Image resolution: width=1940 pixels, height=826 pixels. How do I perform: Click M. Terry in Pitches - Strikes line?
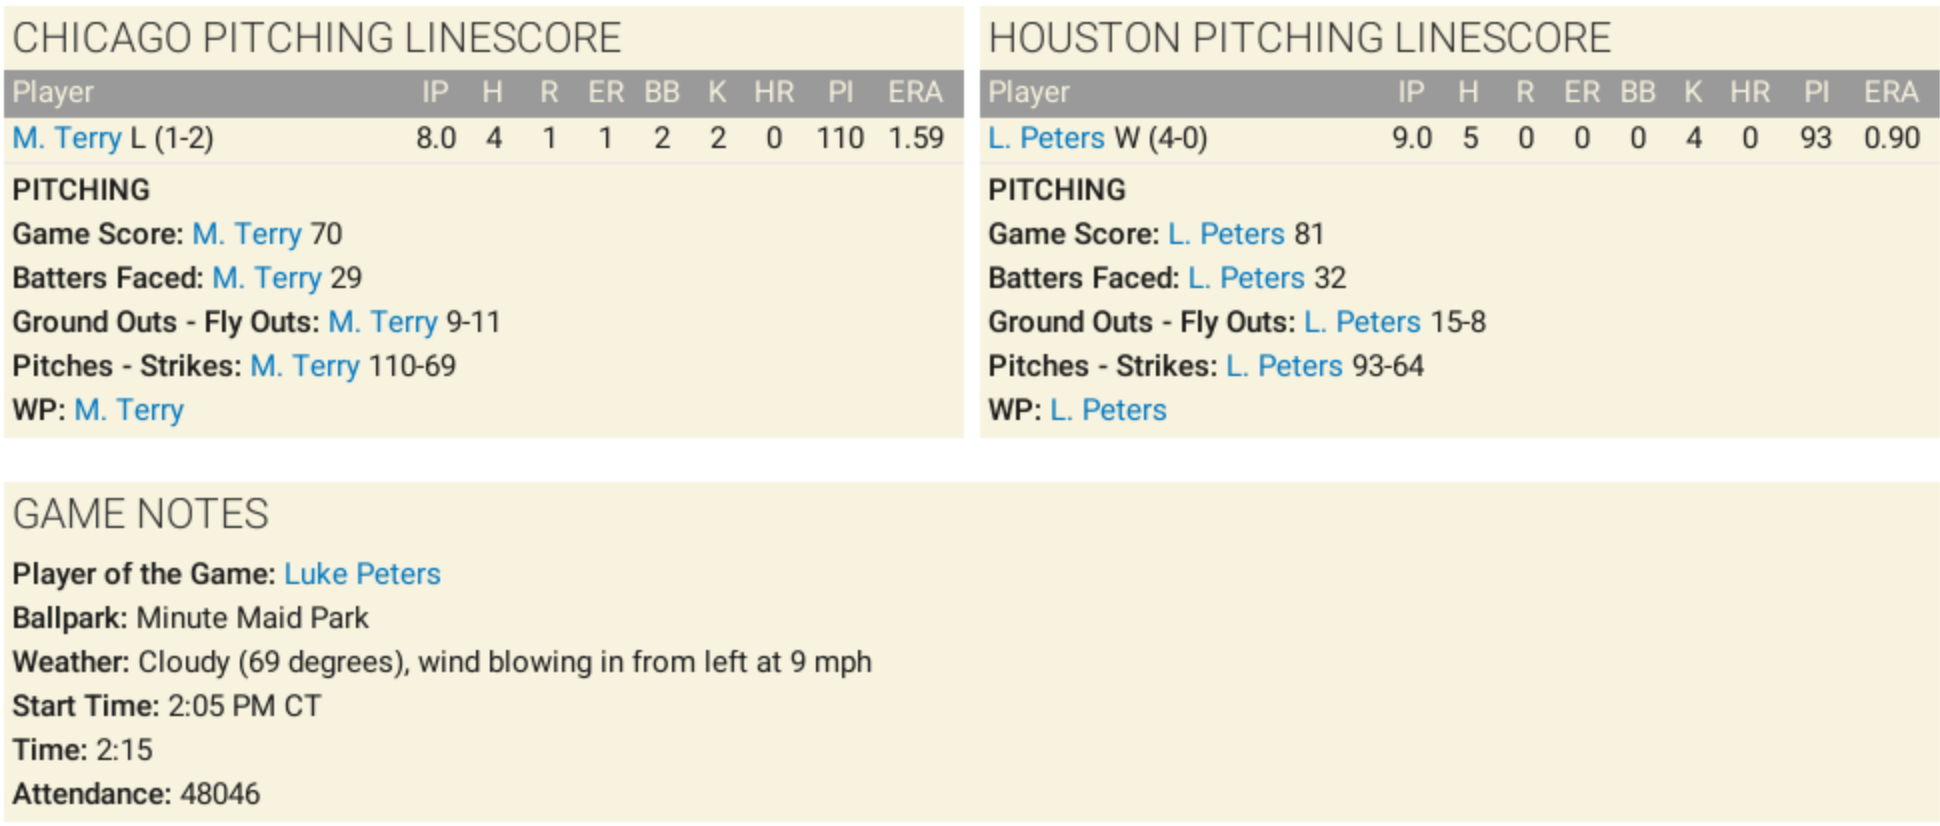pos(305,366)
